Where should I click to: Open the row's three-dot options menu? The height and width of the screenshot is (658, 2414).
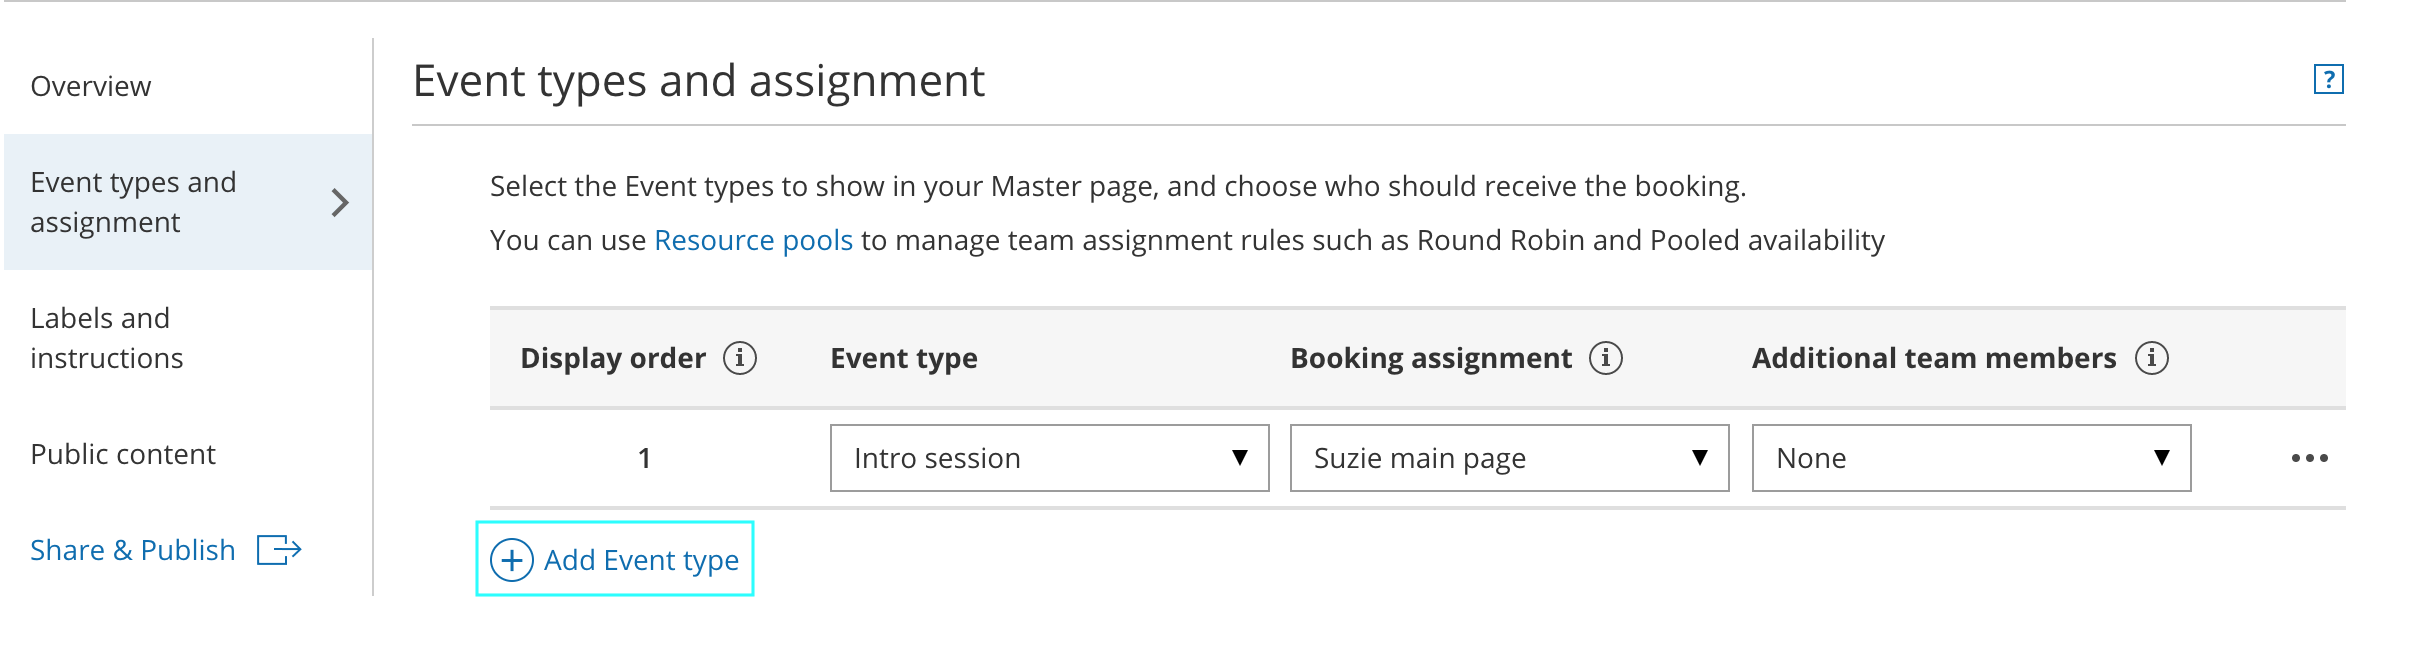pyautogui.click(x=2309, y=458)
